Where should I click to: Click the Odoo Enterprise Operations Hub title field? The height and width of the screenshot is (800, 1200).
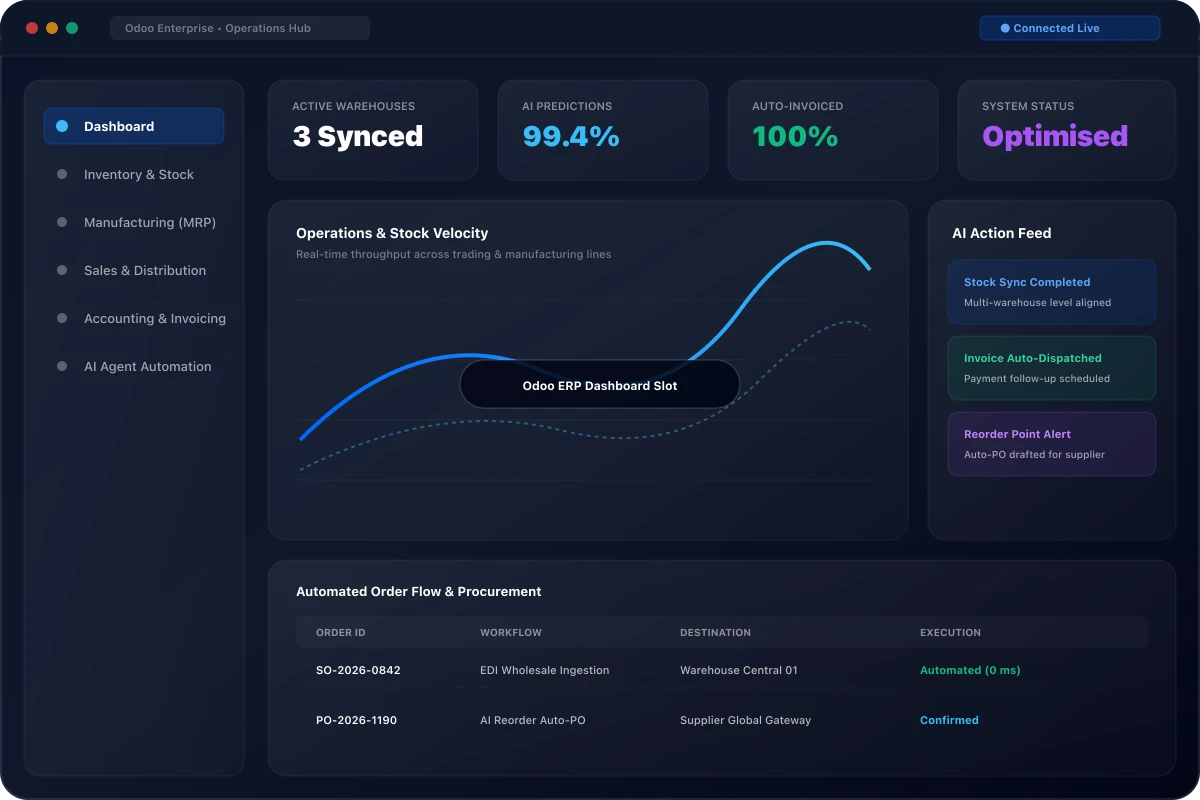pyautogui.click(x=240, y=28)
